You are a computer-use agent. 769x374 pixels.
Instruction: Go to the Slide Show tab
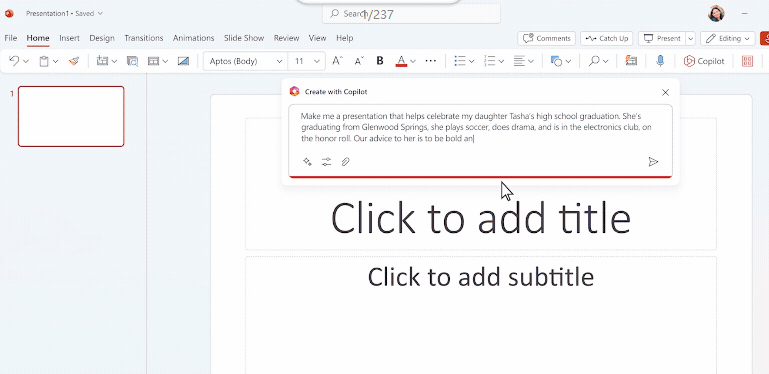click(x=244, y=38)
